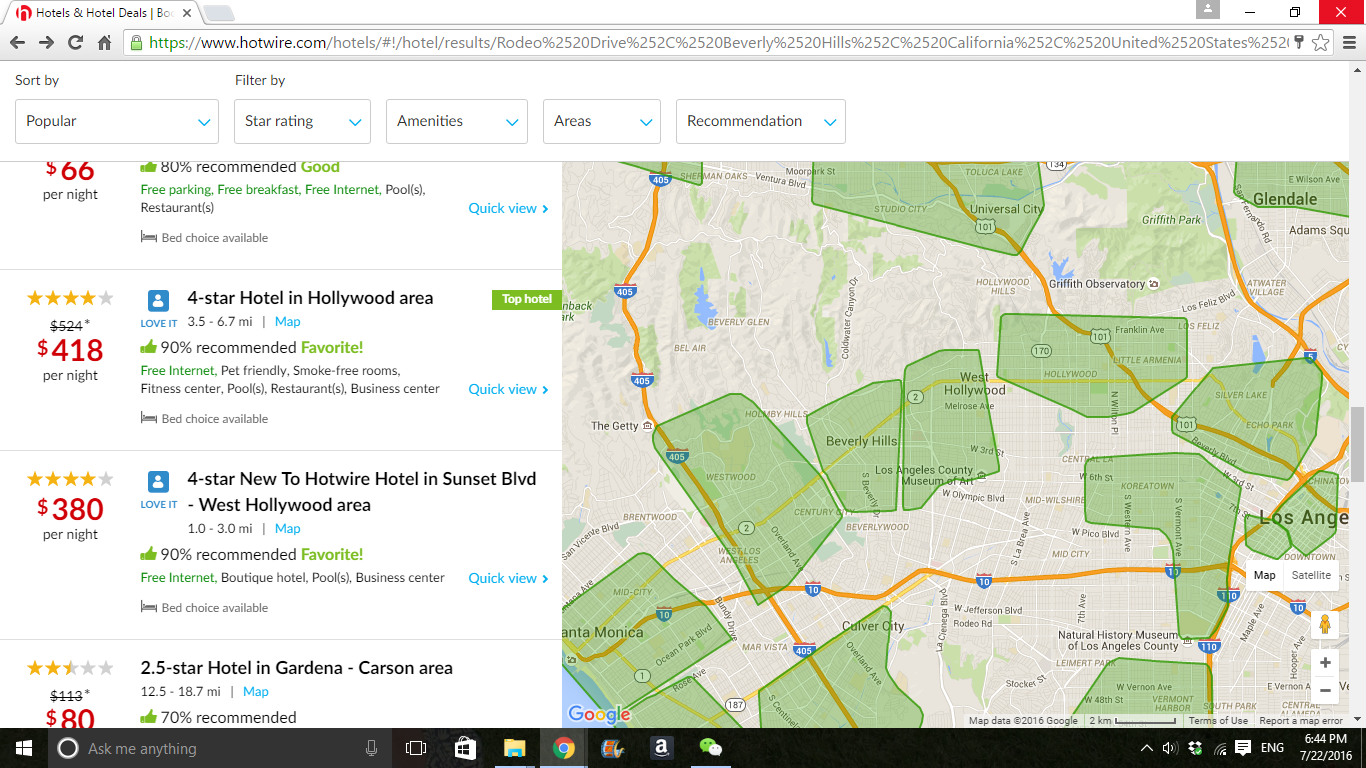Select the Hotels & Hotel Deals tab
This screenshot has height=768, width=1366.
click(x=100, y=13)
